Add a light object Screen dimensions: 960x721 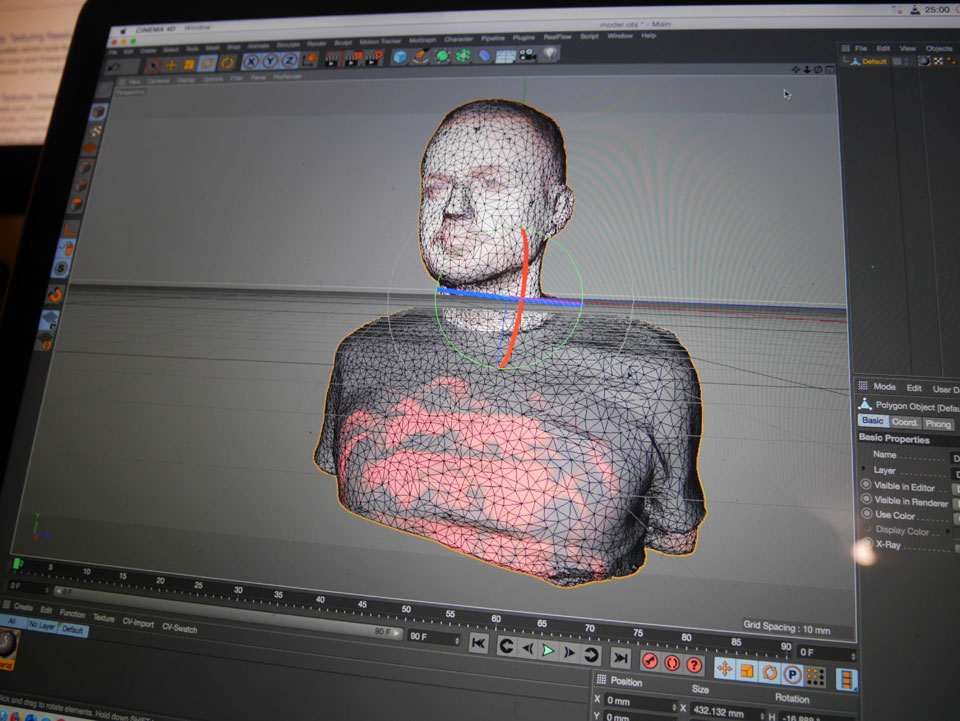[550, 54]
